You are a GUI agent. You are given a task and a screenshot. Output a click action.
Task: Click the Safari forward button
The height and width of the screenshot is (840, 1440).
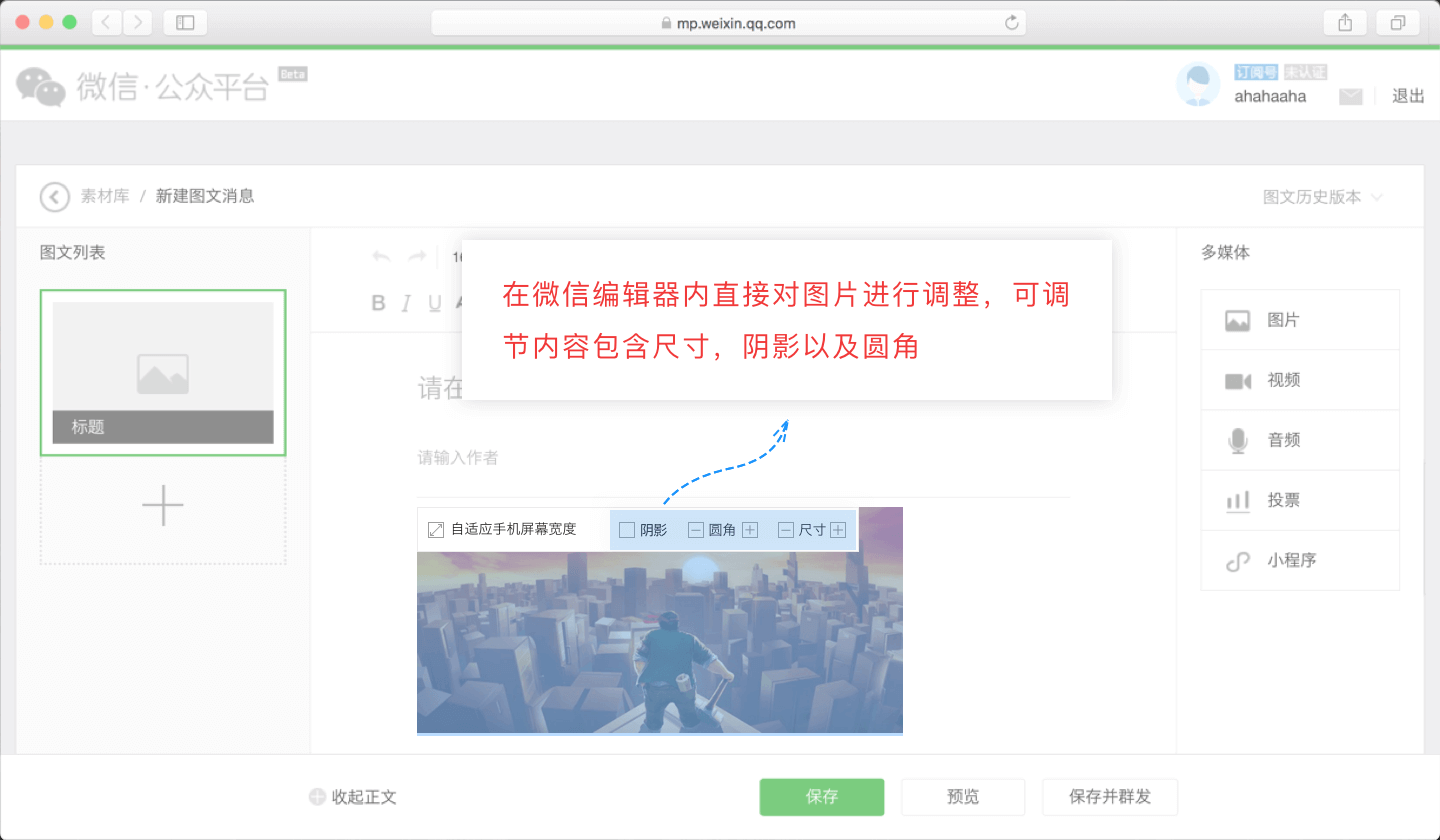pyautogui.click(x=138, y=22)
